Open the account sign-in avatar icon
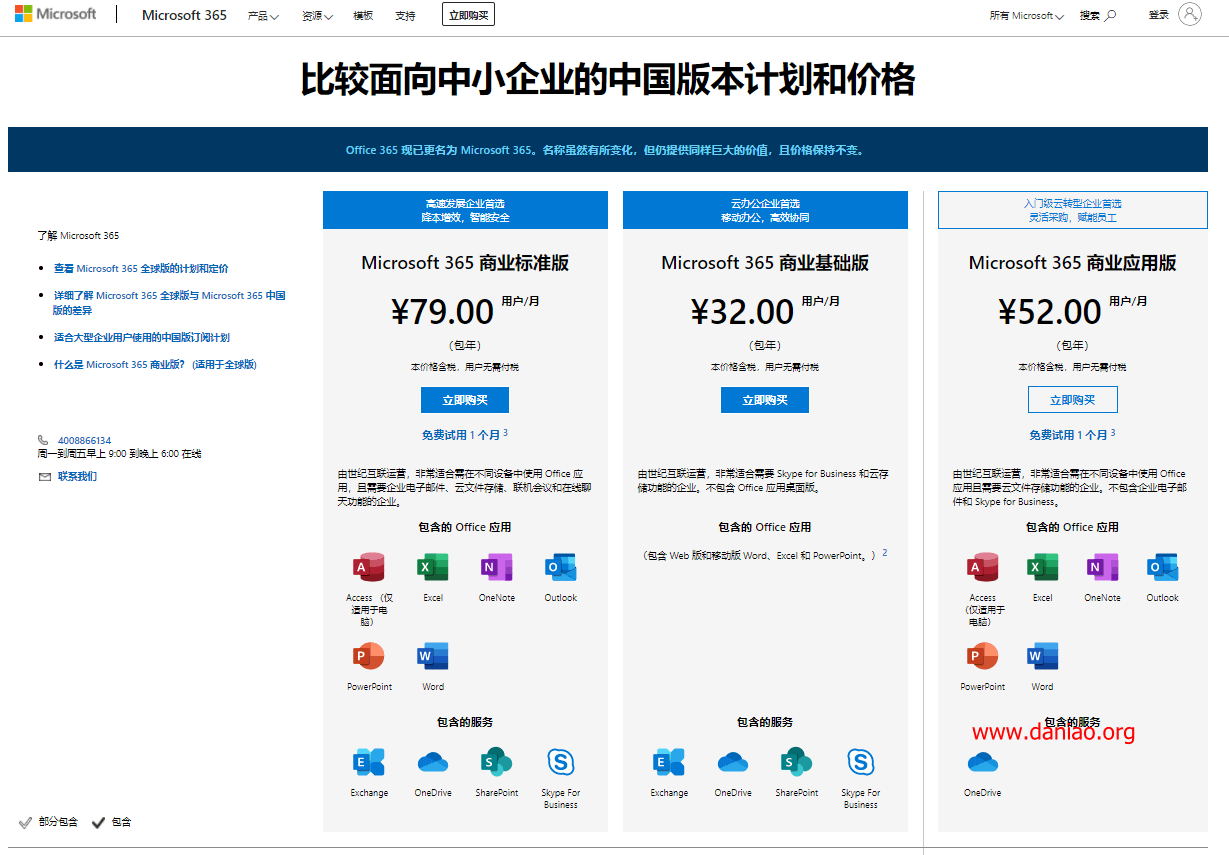The height and width of the screenshot is (855, 1229). 1190,14
